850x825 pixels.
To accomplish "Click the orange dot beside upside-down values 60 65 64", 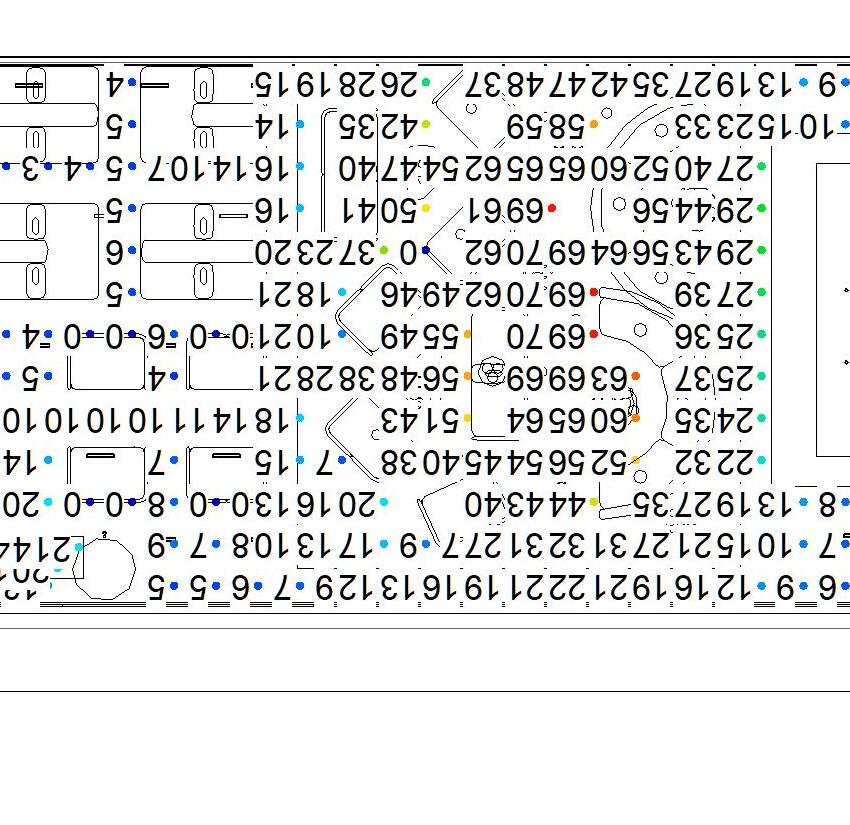I will click(x=635, y=418).
